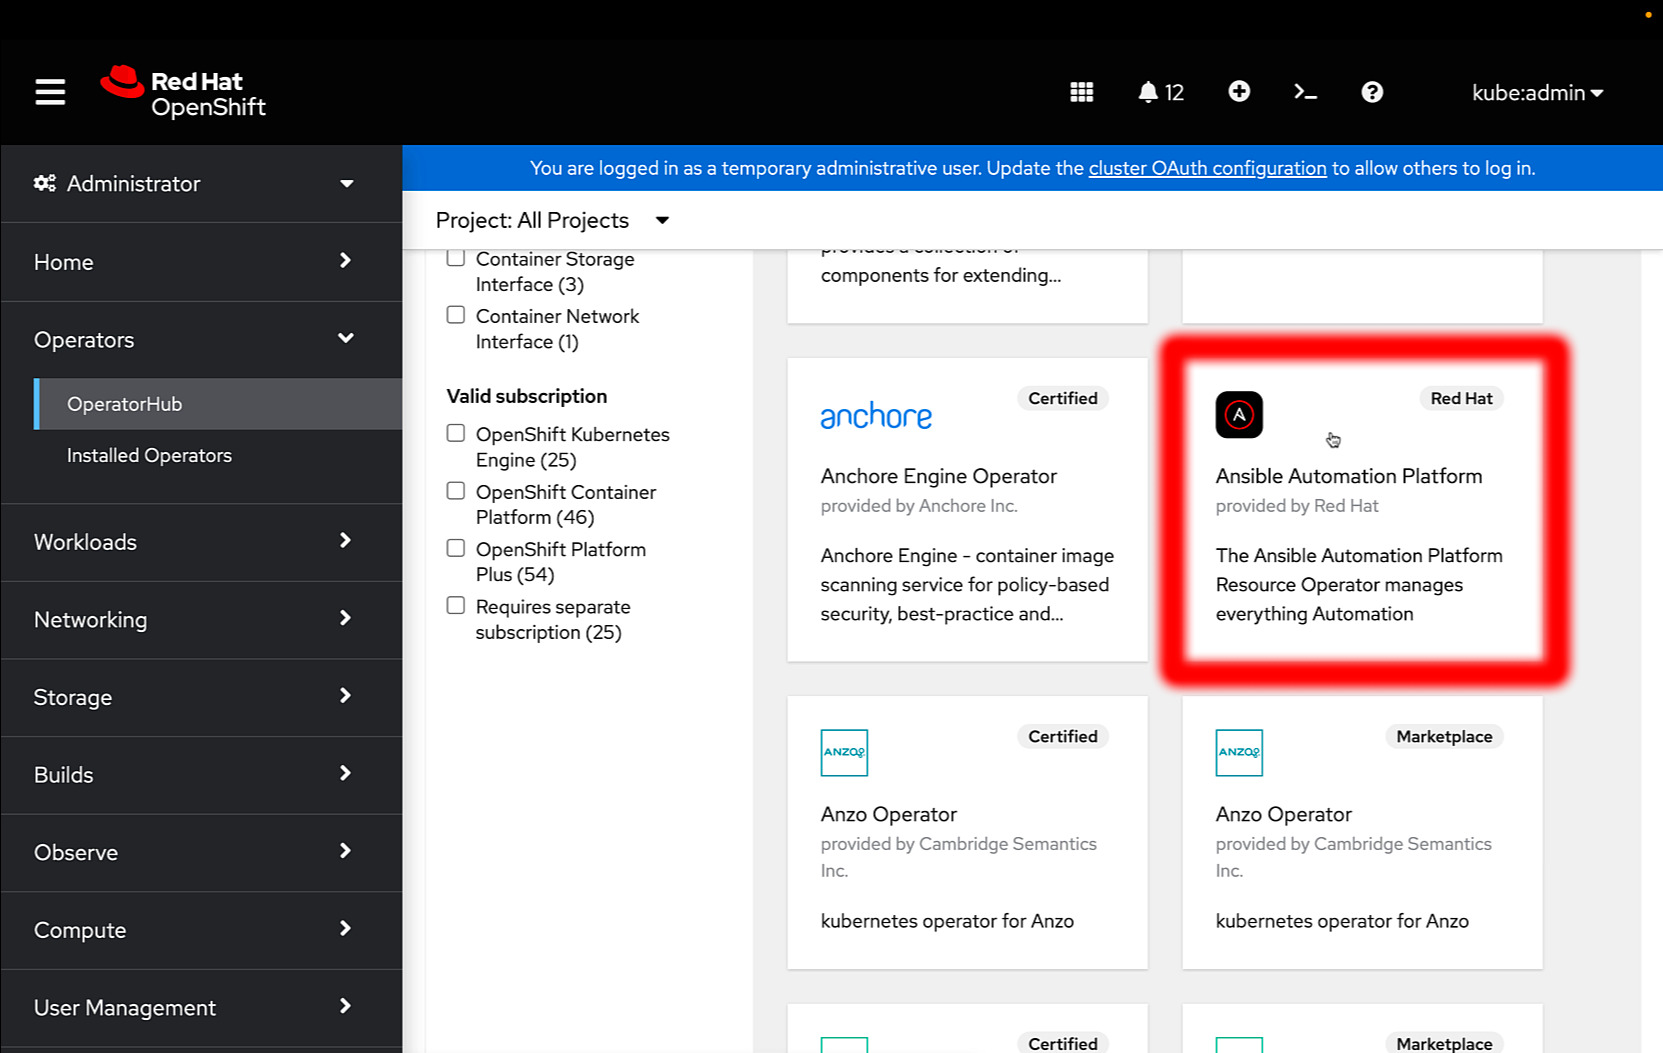Viewport: 1663px width, 1053px height.
Task: Open the help question mark icon
Action: pos(1372,92)
